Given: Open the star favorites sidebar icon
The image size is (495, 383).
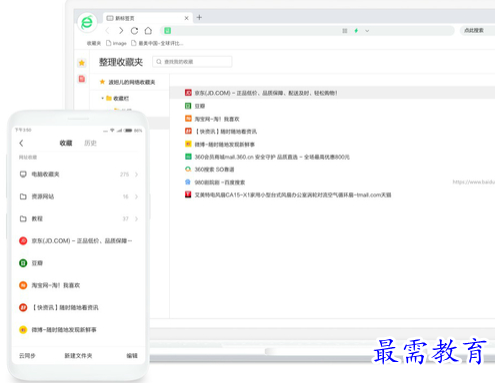Looking at the screenshot, I should [x=82, y=63].
